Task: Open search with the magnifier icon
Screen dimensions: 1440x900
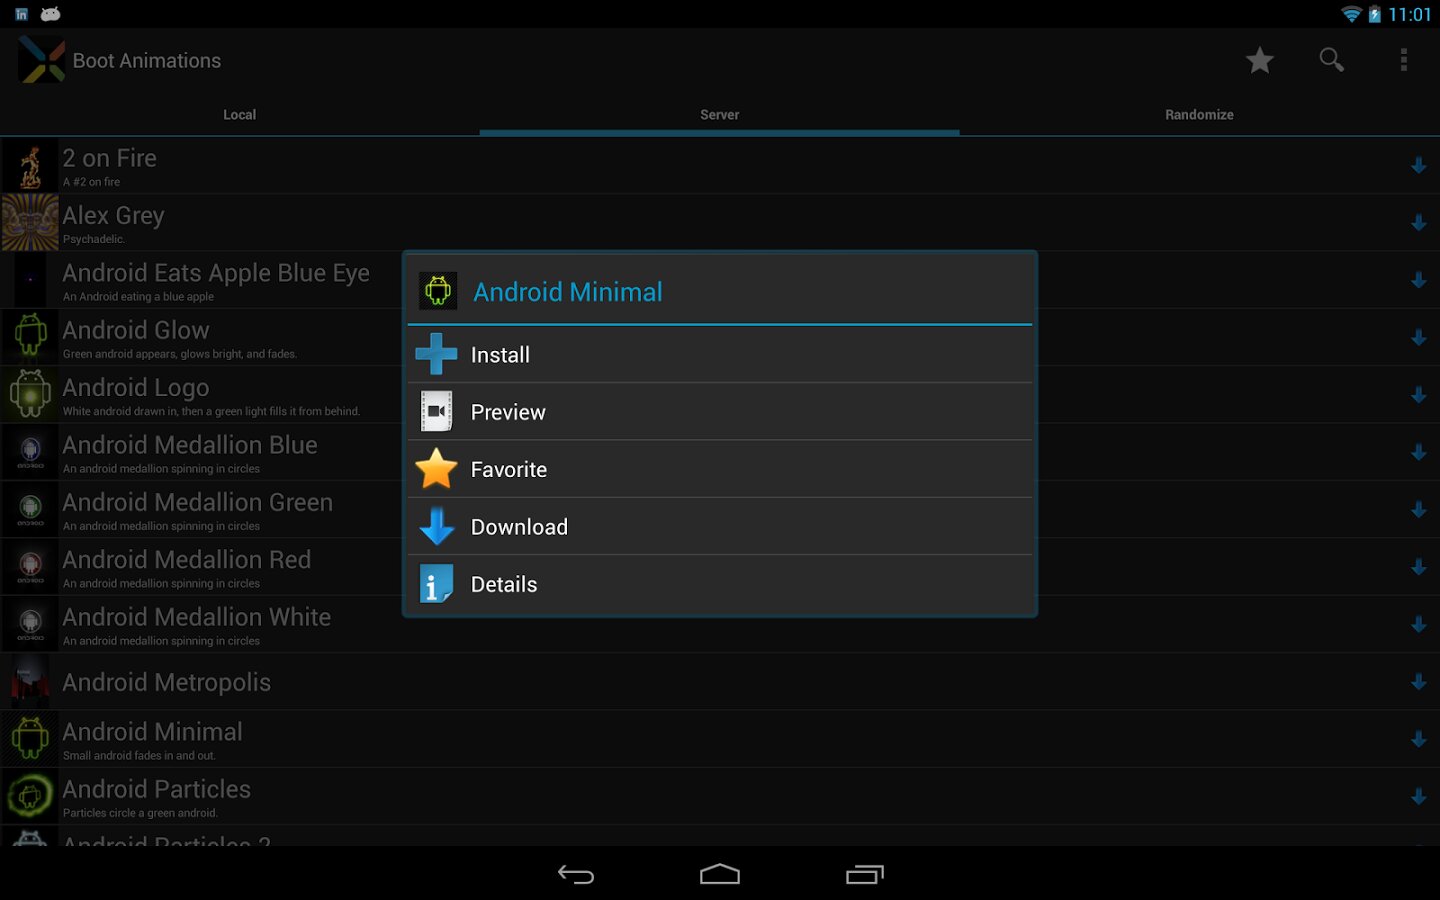Action: (x=1331, y=60)
